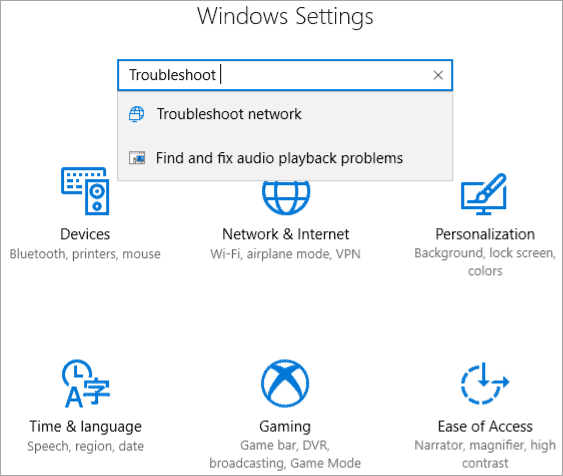The image size is (563, 476).
Task: Open the Network & Internet label
Action: click(x=285, y=234)
